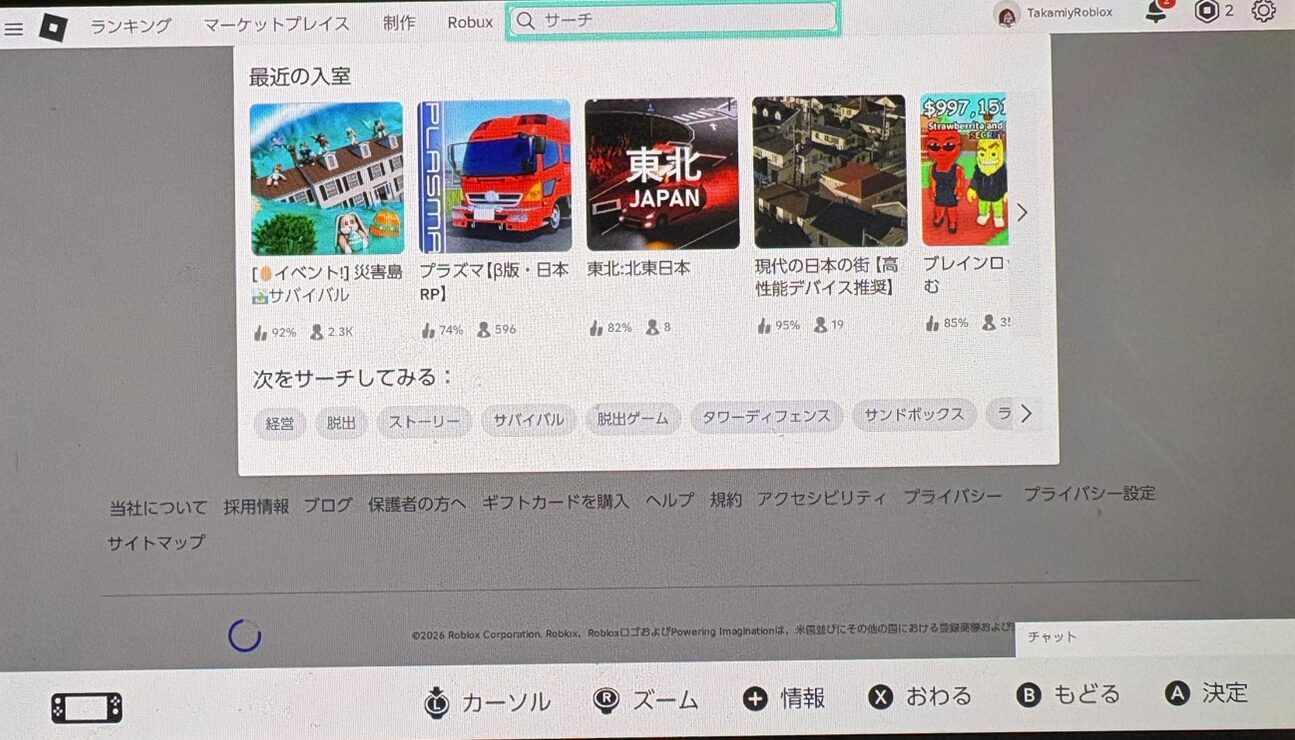Click the magnifying glass search icon

pyautogui.click(x=526, y=19)
